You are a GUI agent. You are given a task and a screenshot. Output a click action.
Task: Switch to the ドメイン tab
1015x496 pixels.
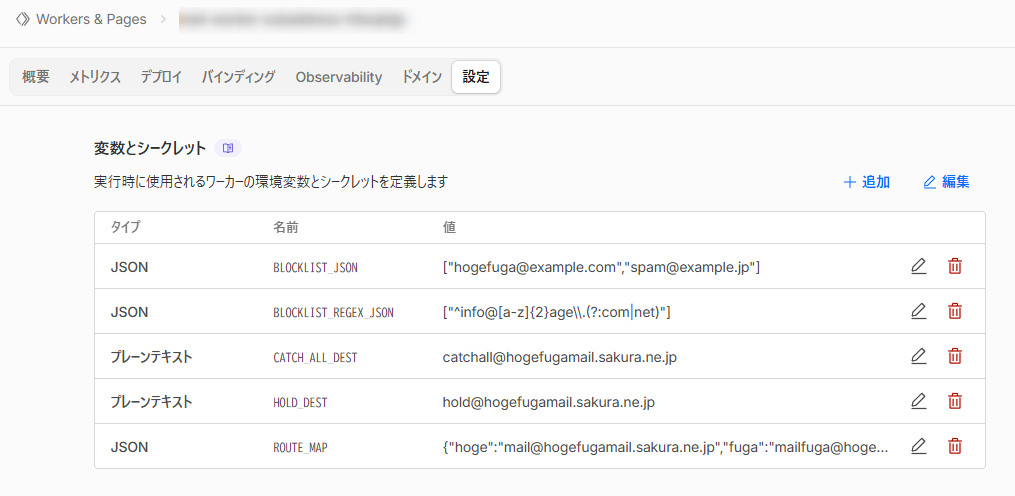[x=421, y=78]
